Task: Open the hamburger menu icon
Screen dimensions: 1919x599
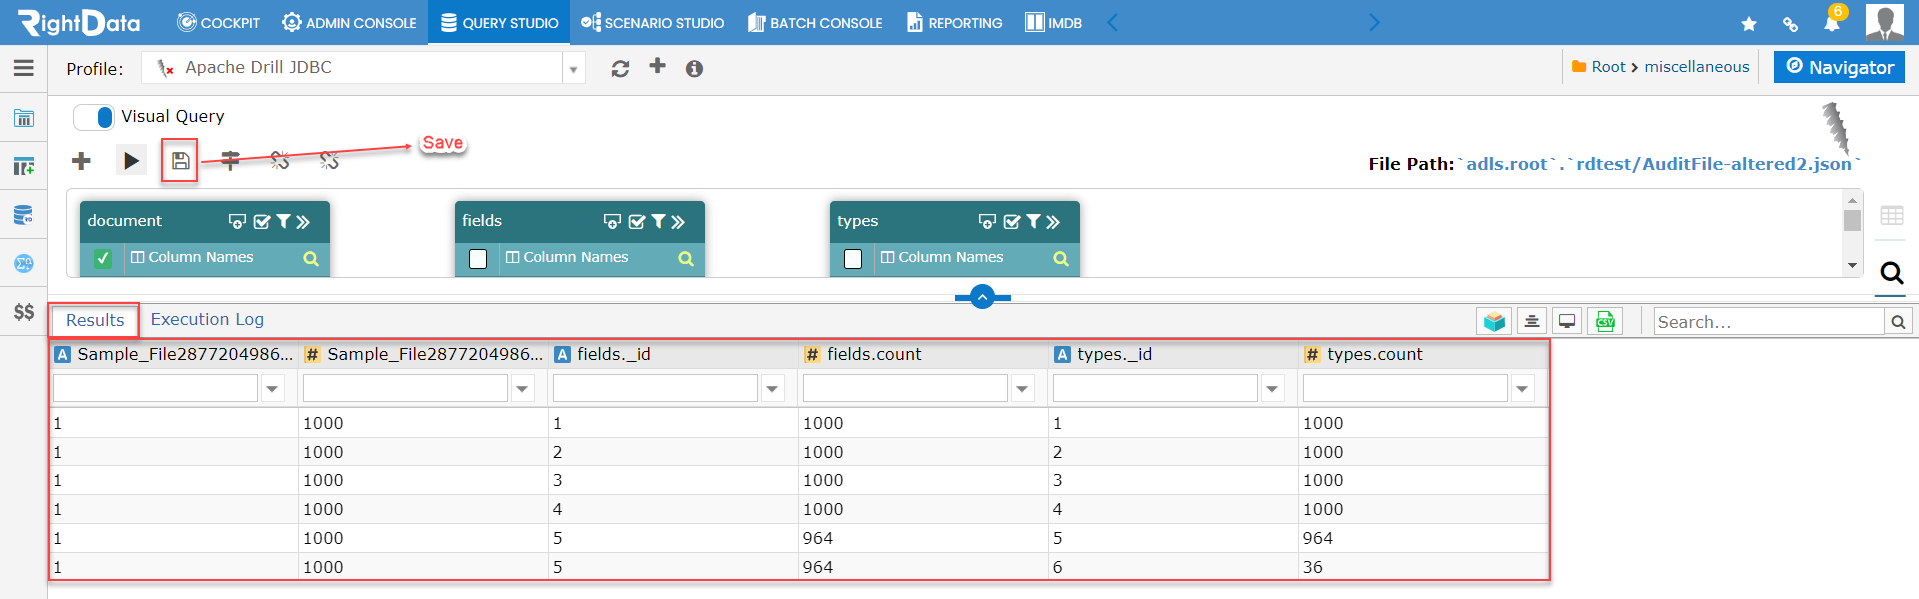Action: click(24, 68)
